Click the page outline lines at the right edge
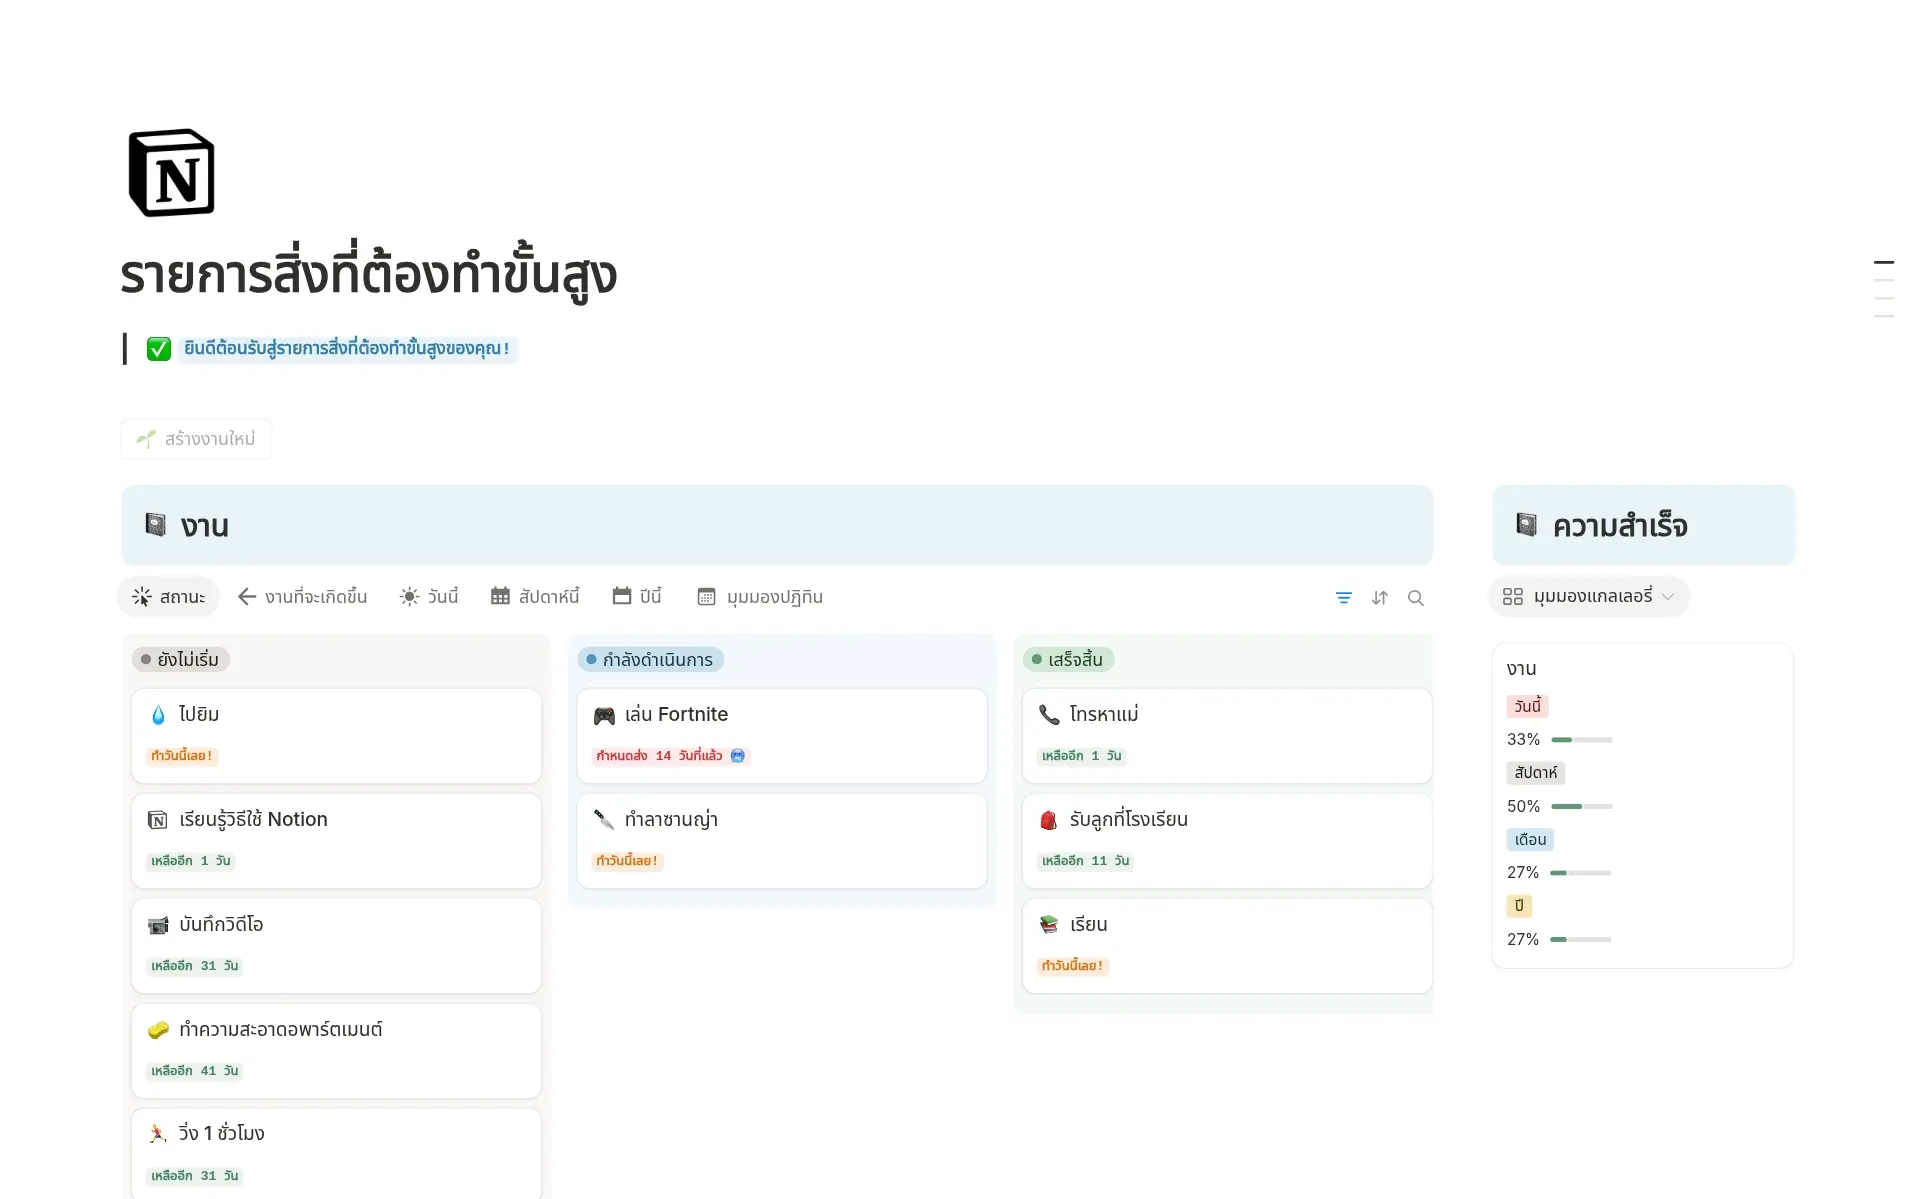This screenshot has width=1920, height=1199. point(1884,290)
